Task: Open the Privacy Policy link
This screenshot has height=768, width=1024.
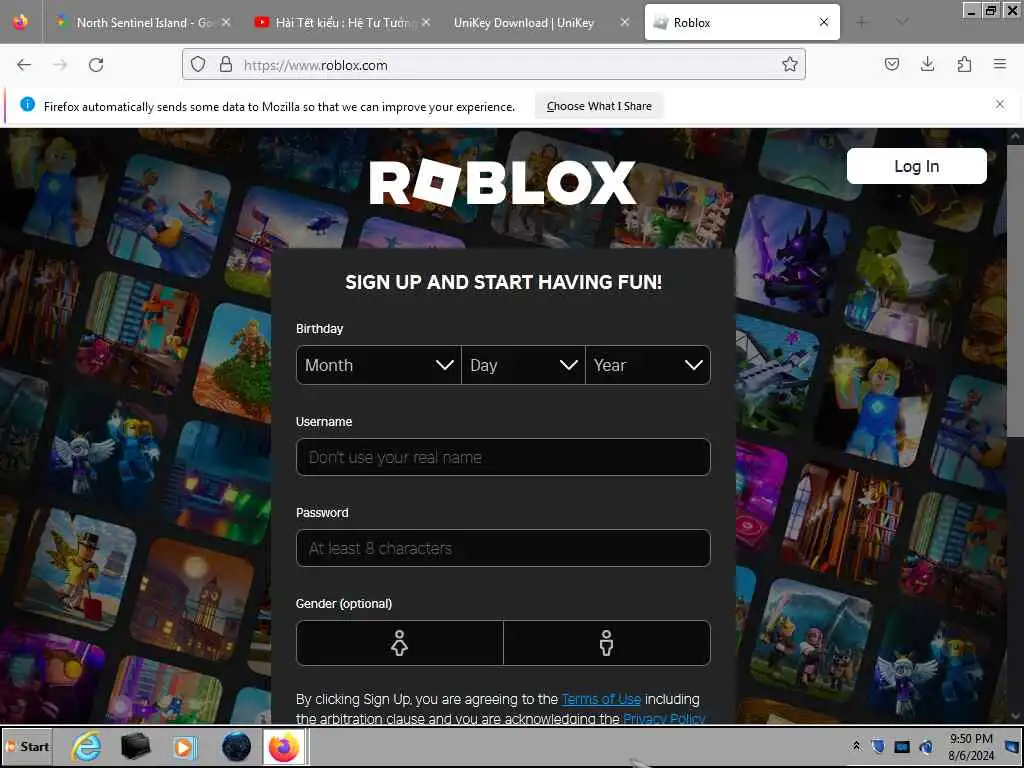Action: 664,718
